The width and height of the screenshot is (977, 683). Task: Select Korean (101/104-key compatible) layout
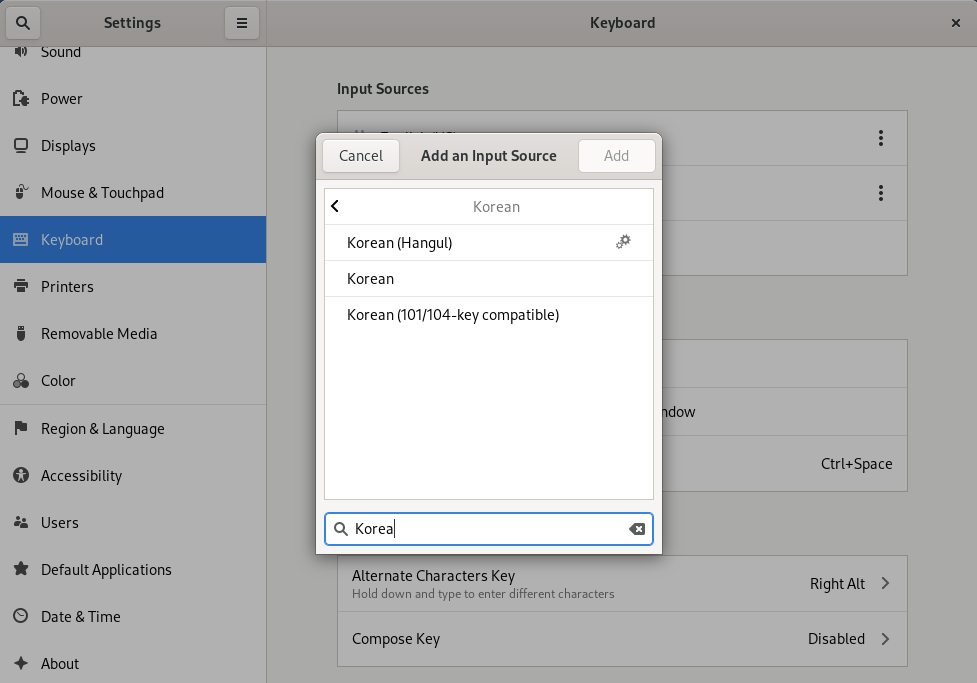tap(453, 315)
